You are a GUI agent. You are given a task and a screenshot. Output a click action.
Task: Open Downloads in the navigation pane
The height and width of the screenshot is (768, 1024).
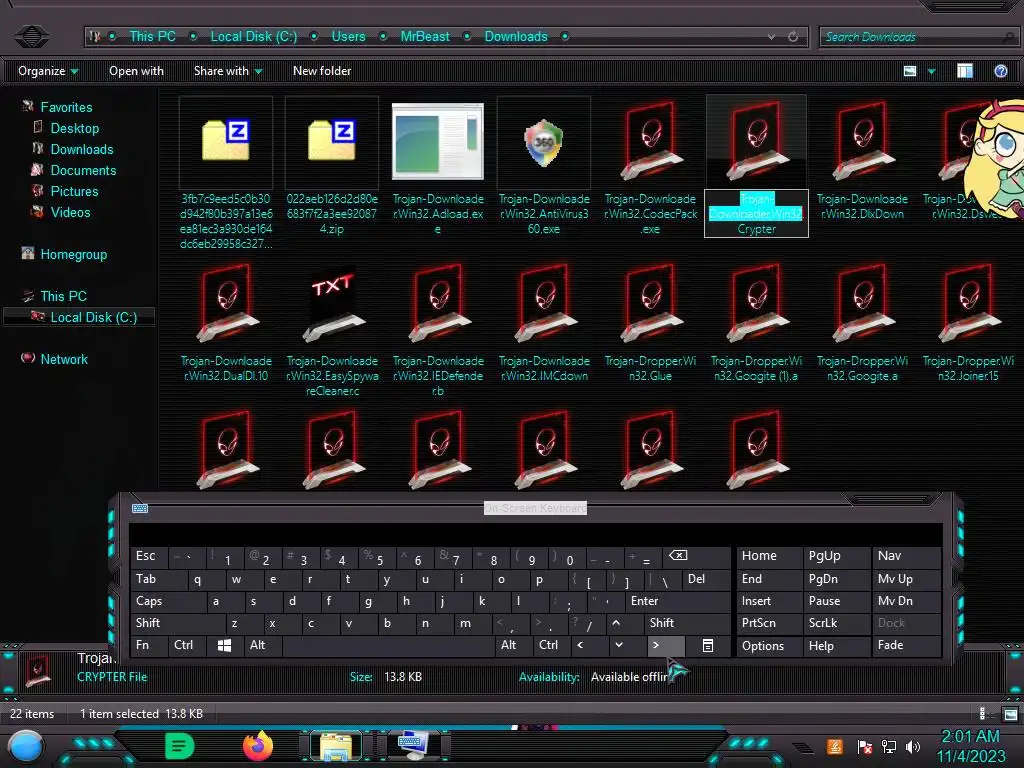[x=82, y=149]
